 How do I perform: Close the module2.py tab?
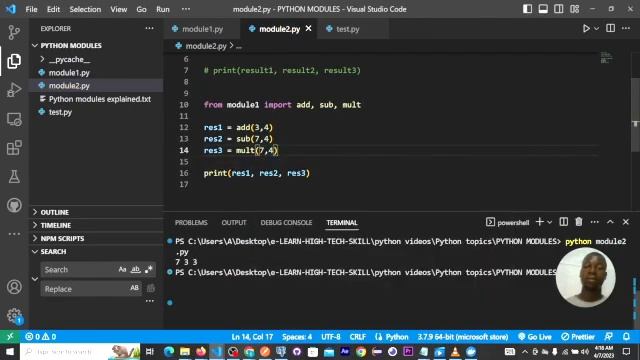[x=309, y=28]
